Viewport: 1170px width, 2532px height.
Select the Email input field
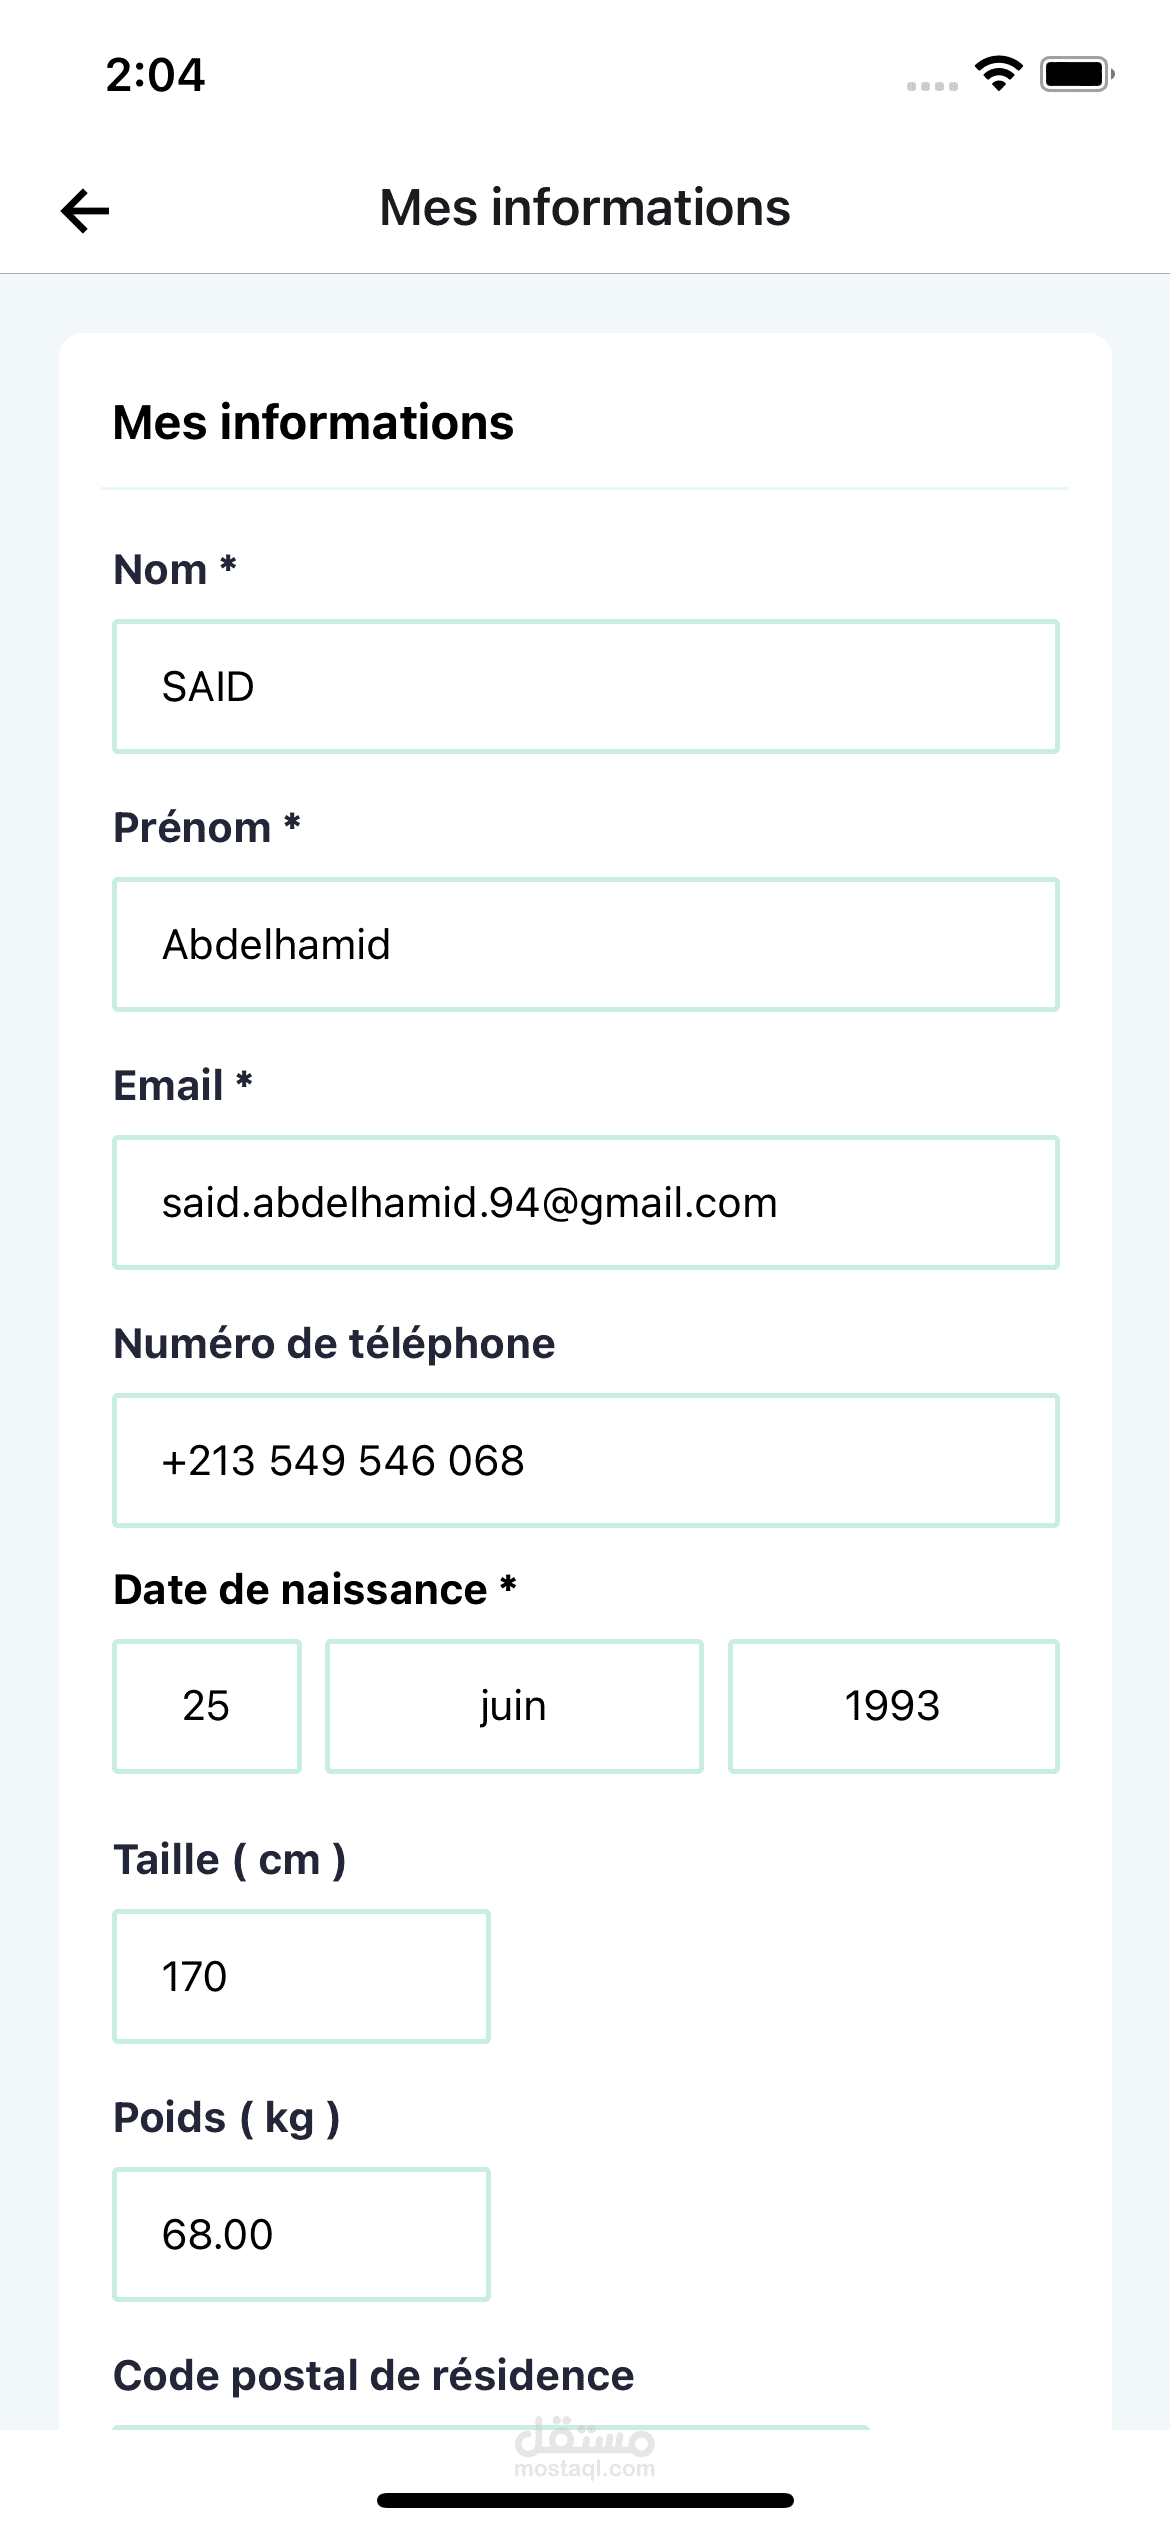[586, 1203]
